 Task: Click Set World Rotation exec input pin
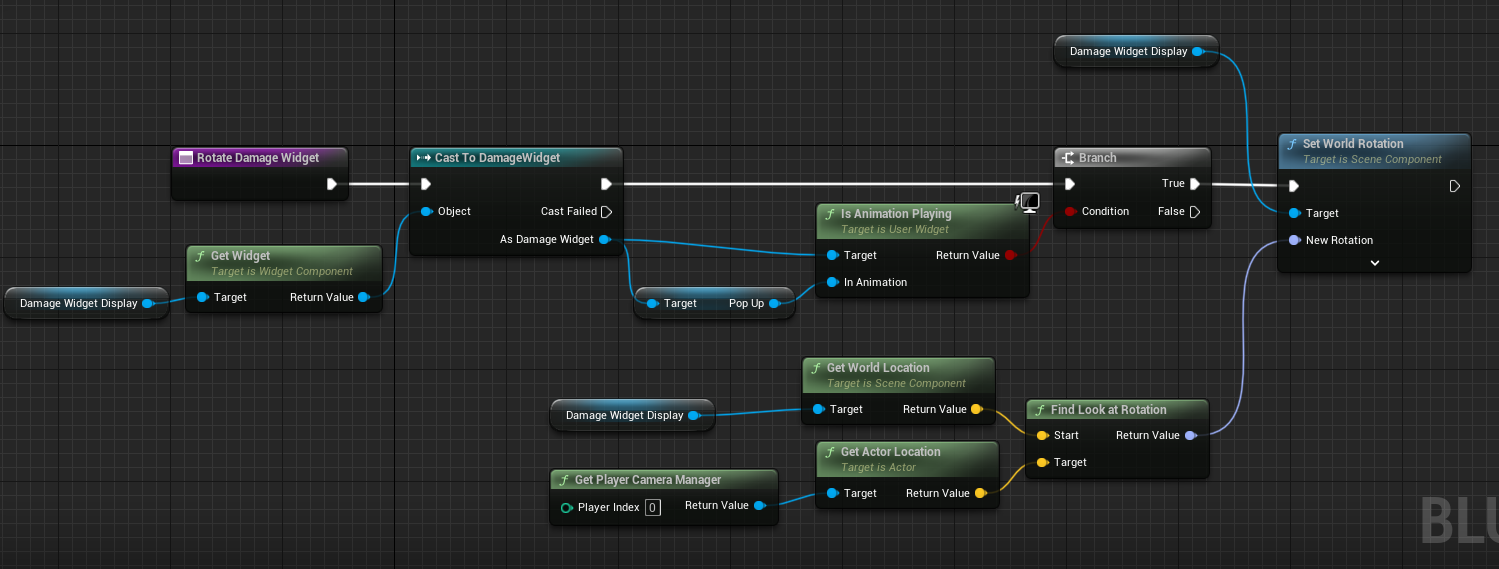coord(1294,186)
